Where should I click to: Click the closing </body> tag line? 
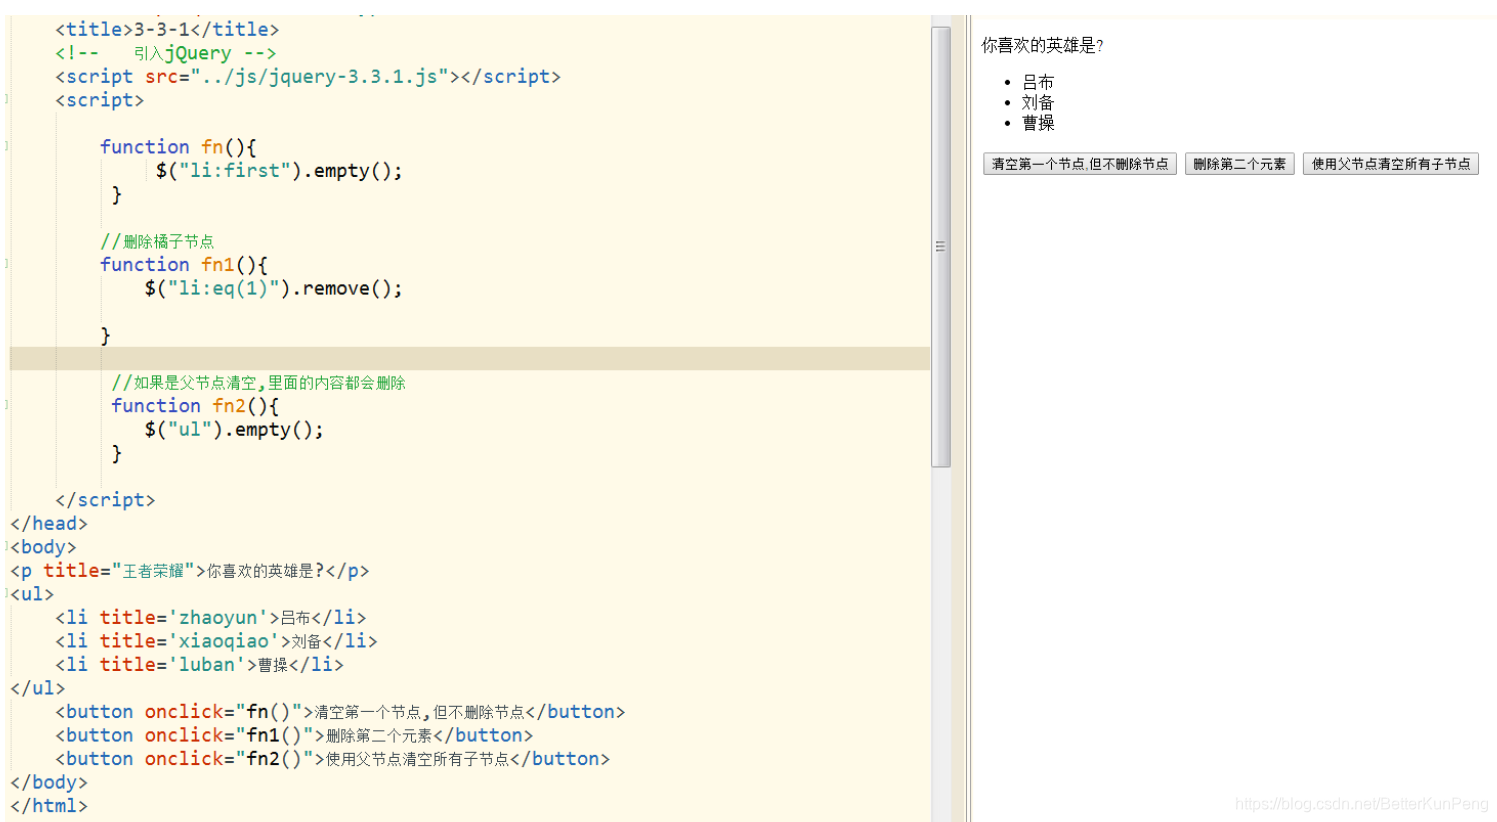[x=49, y=782]
